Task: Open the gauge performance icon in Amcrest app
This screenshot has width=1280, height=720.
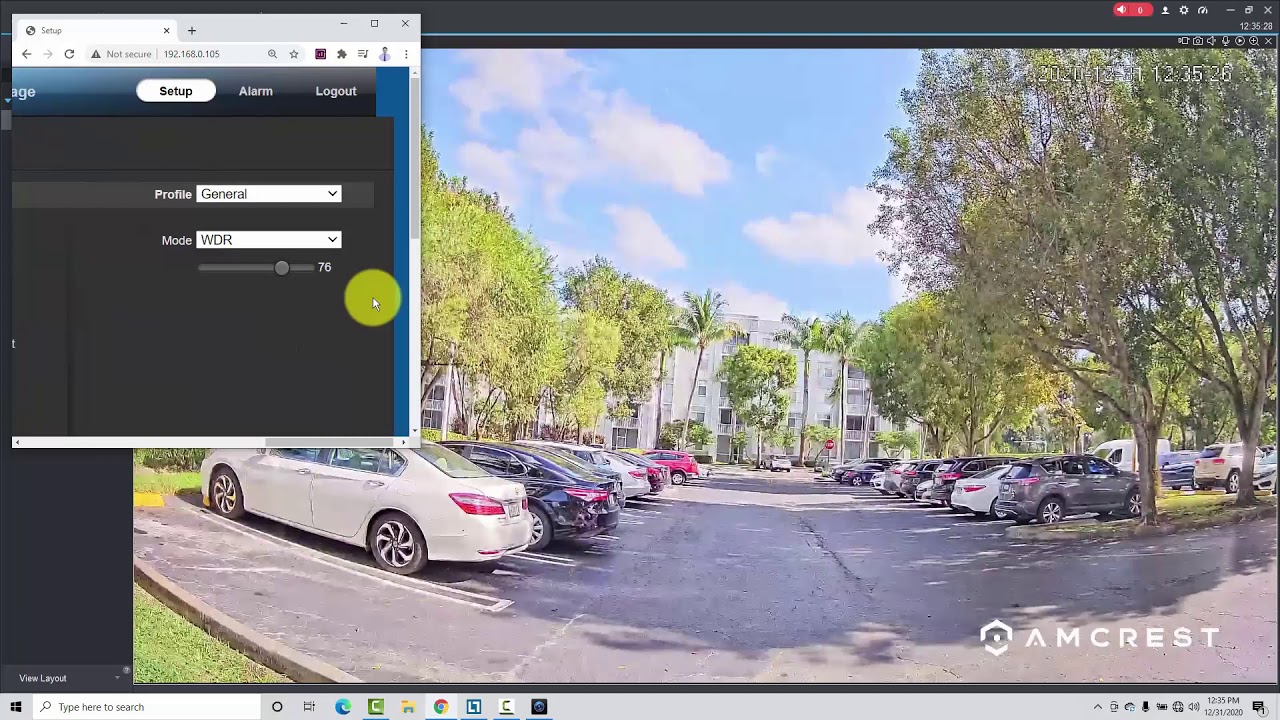Action: pos(1203,10)
